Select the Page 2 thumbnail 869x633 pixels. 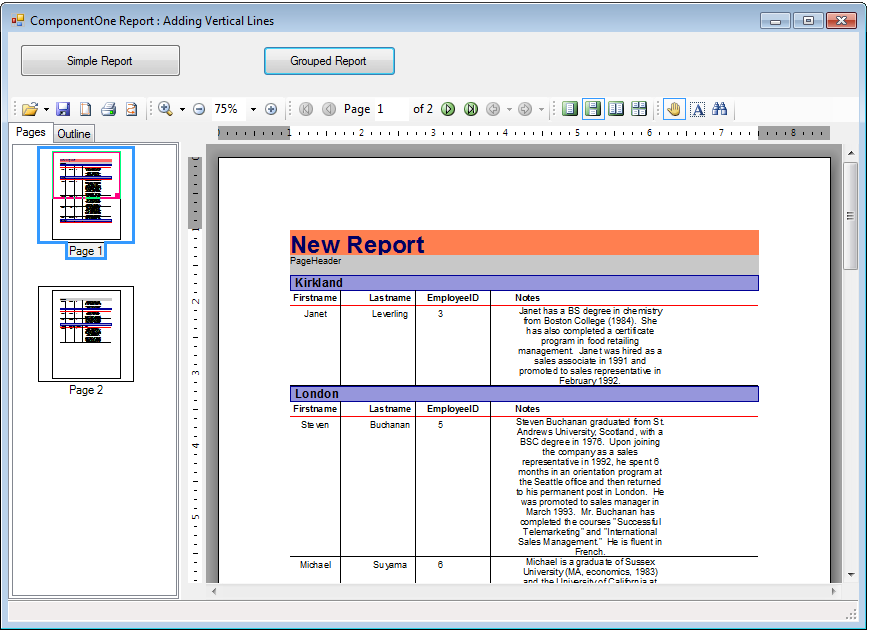86,334
